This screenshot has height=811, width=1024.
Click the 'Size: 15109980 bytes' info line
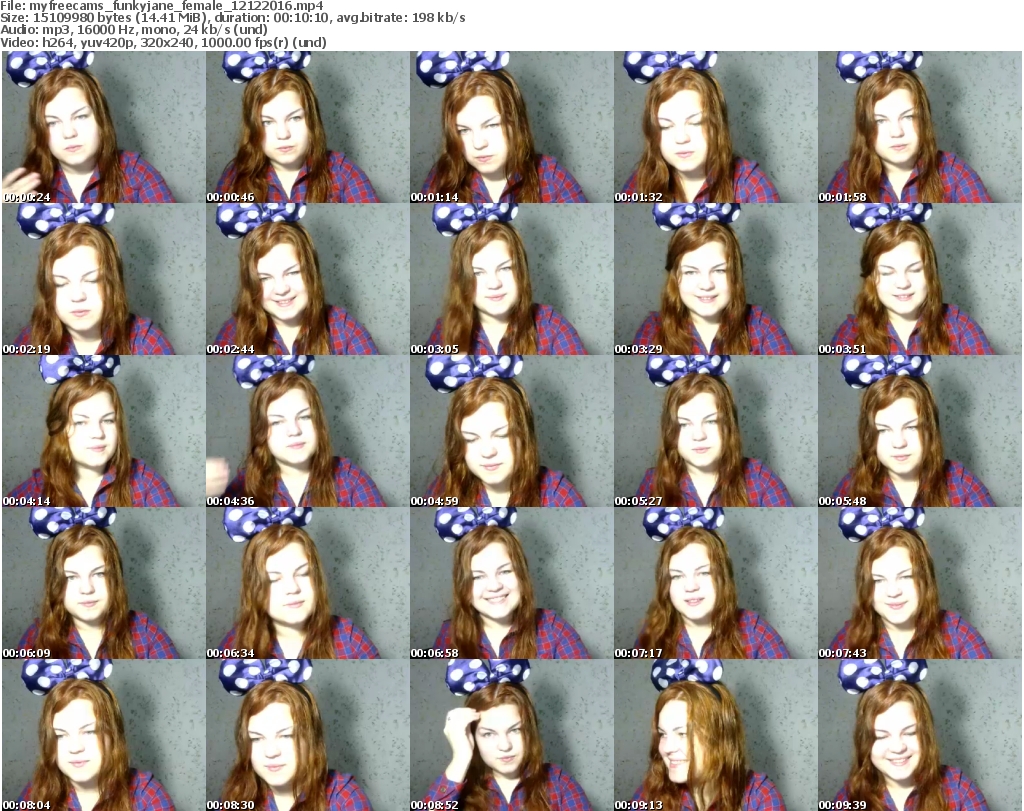pos(233,18)
